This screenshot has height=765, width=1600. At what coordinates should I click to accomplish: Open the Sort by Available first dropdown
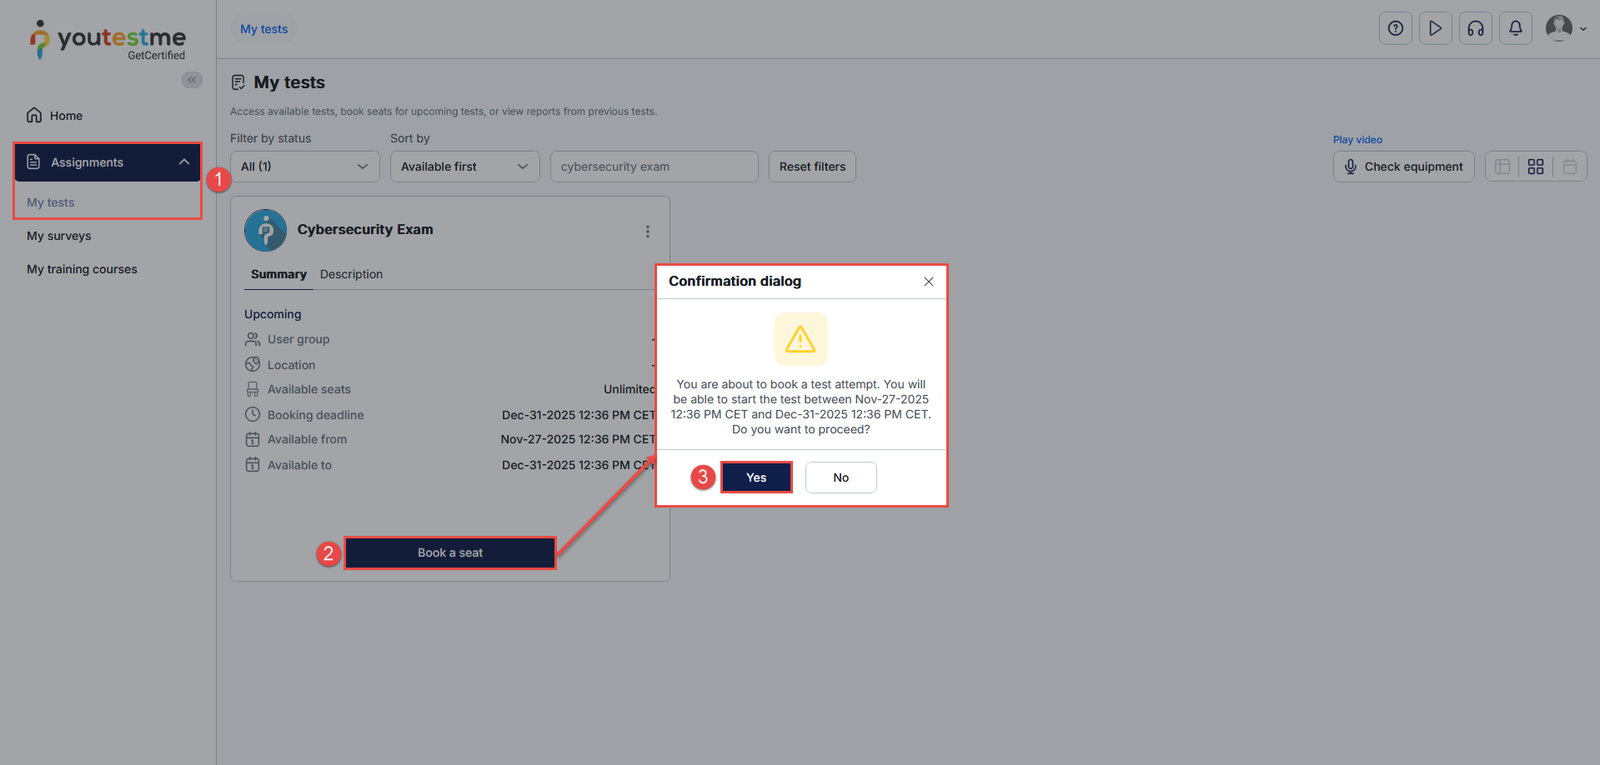[464, 167]
